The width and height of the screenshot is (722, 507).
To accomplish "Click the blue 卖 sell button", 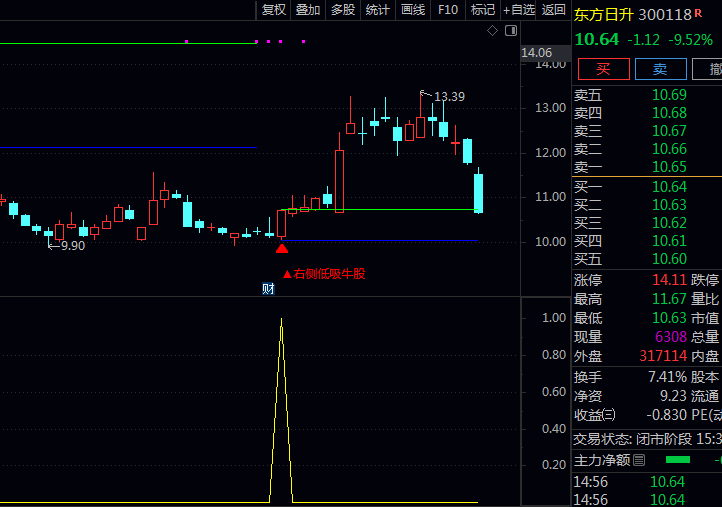I will coord(660,69).
